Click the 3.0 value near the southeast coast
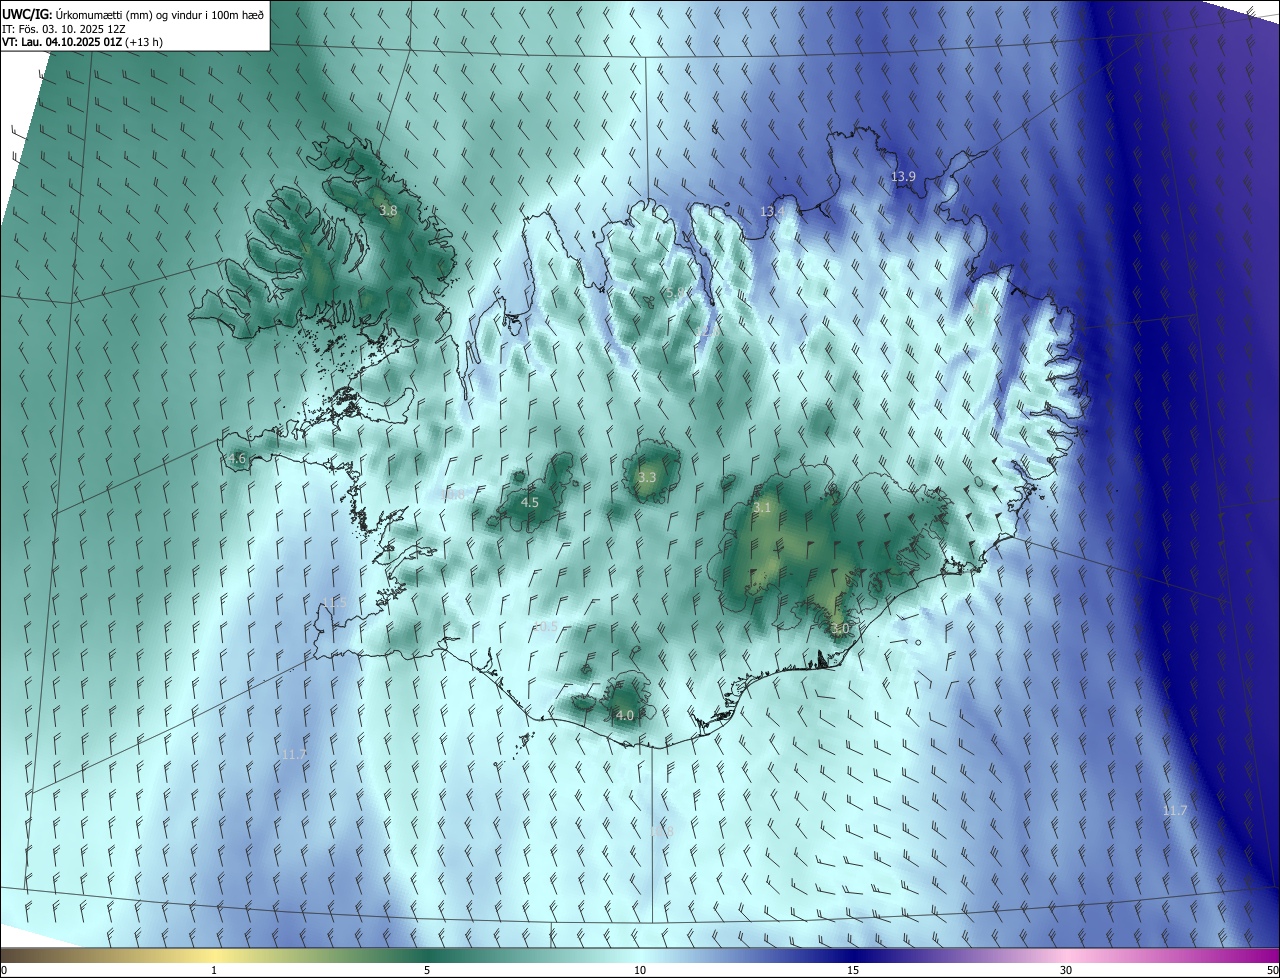Image resolution: width=1280 pixels, height=978 pixels. pos(840,629)
